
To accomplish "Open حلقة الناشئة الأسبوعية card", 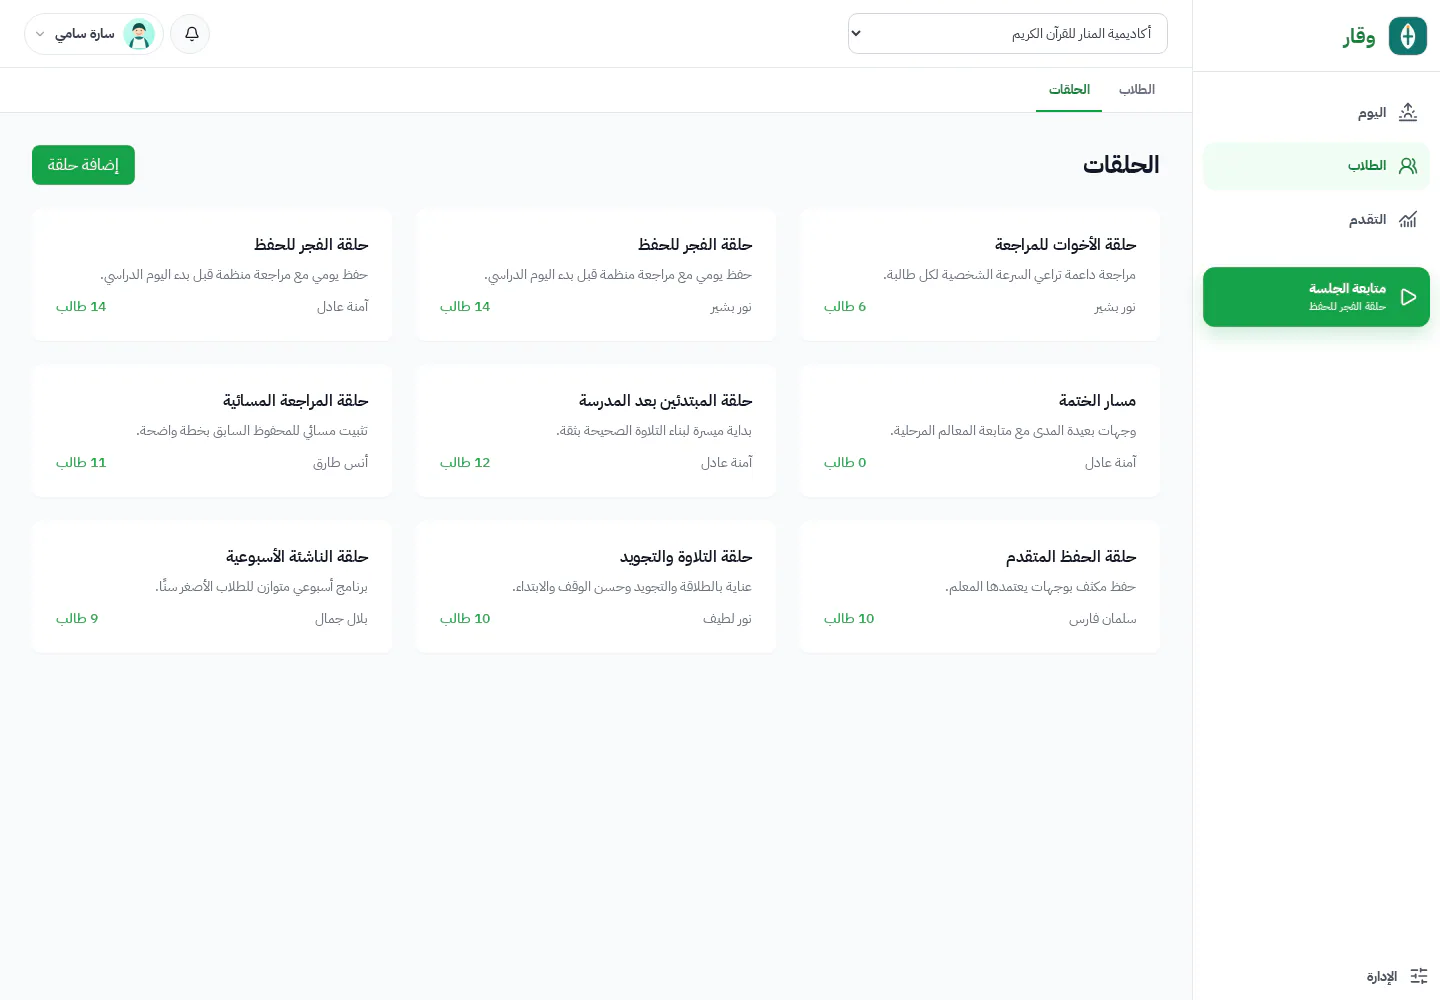I will click(212, 587).
